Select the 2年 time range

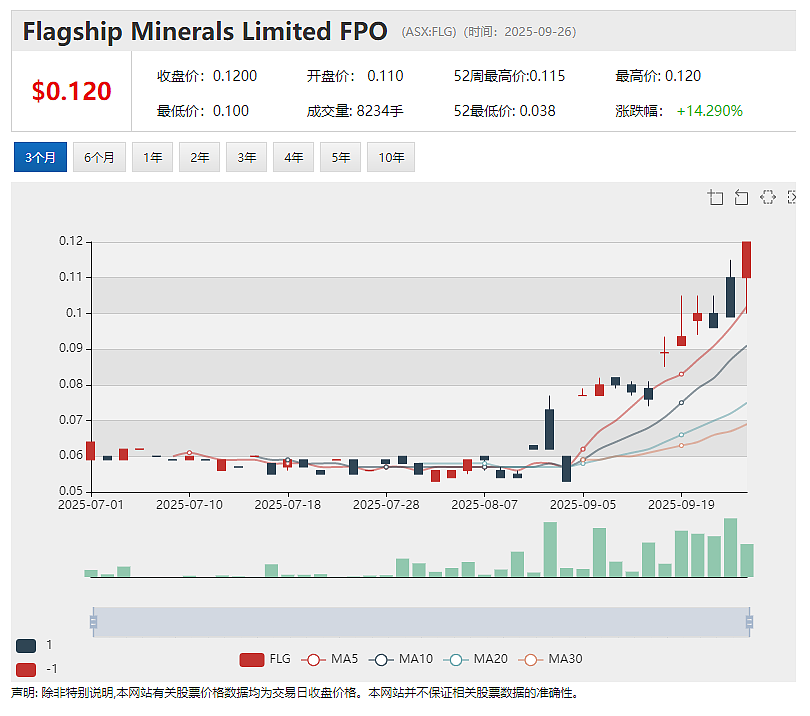199,157
